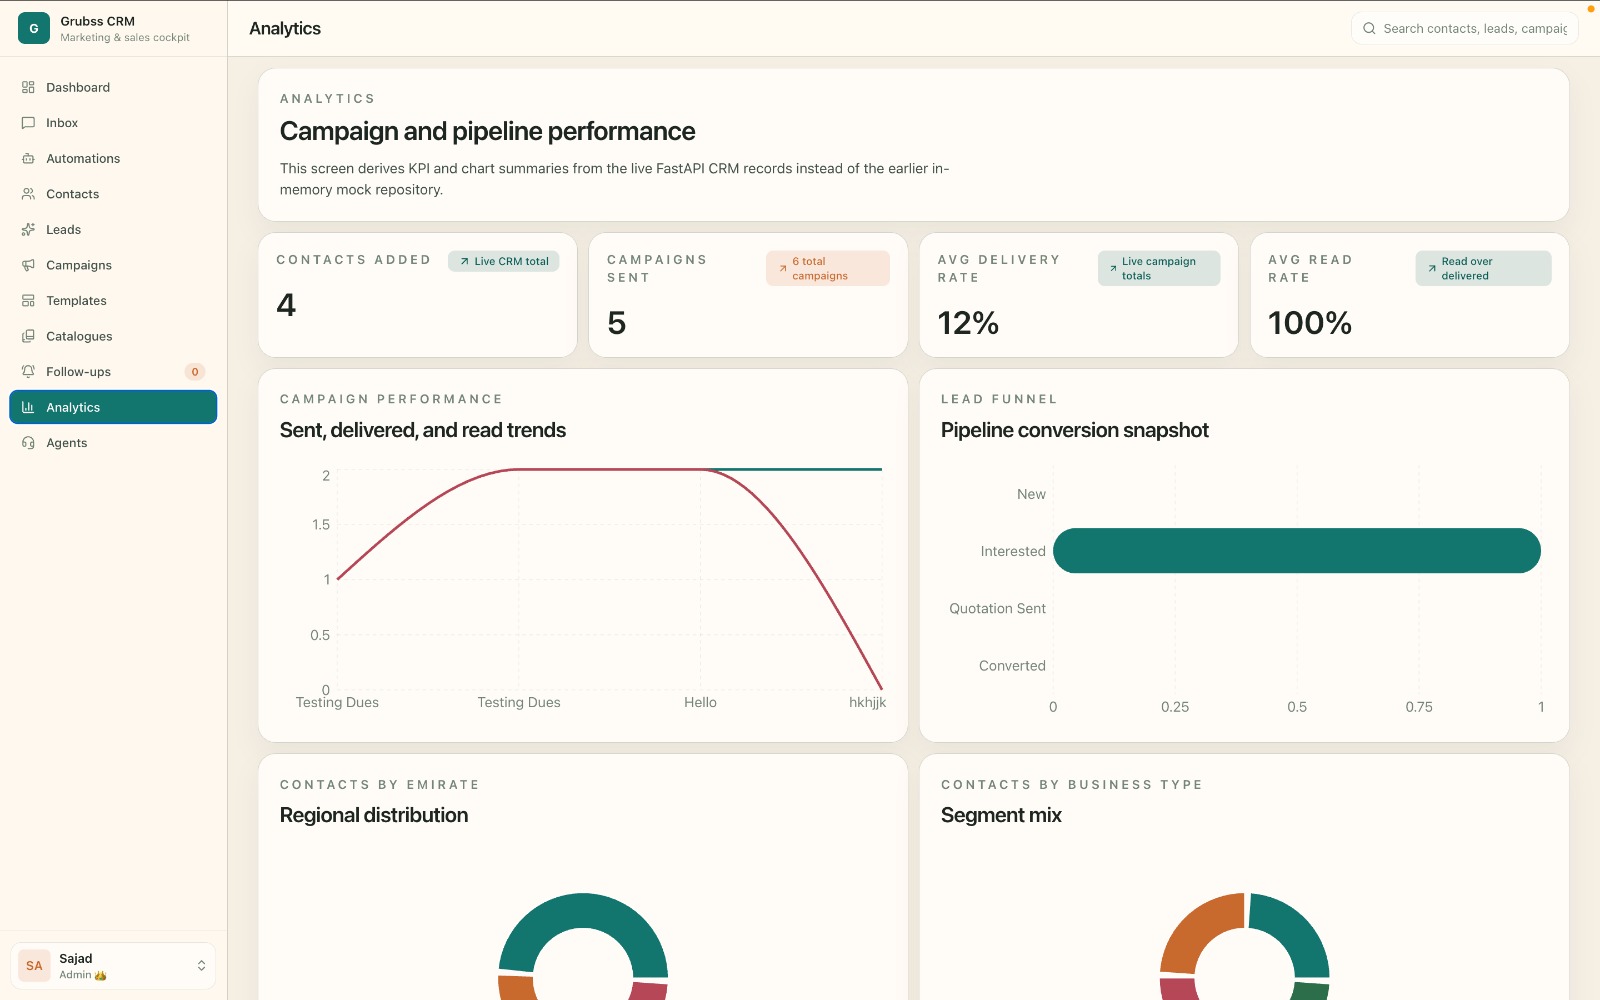Open the Dashboard page
The width and height of the screenshot is (1600, 1000).
pyautogui.click(x=113, y=87)
